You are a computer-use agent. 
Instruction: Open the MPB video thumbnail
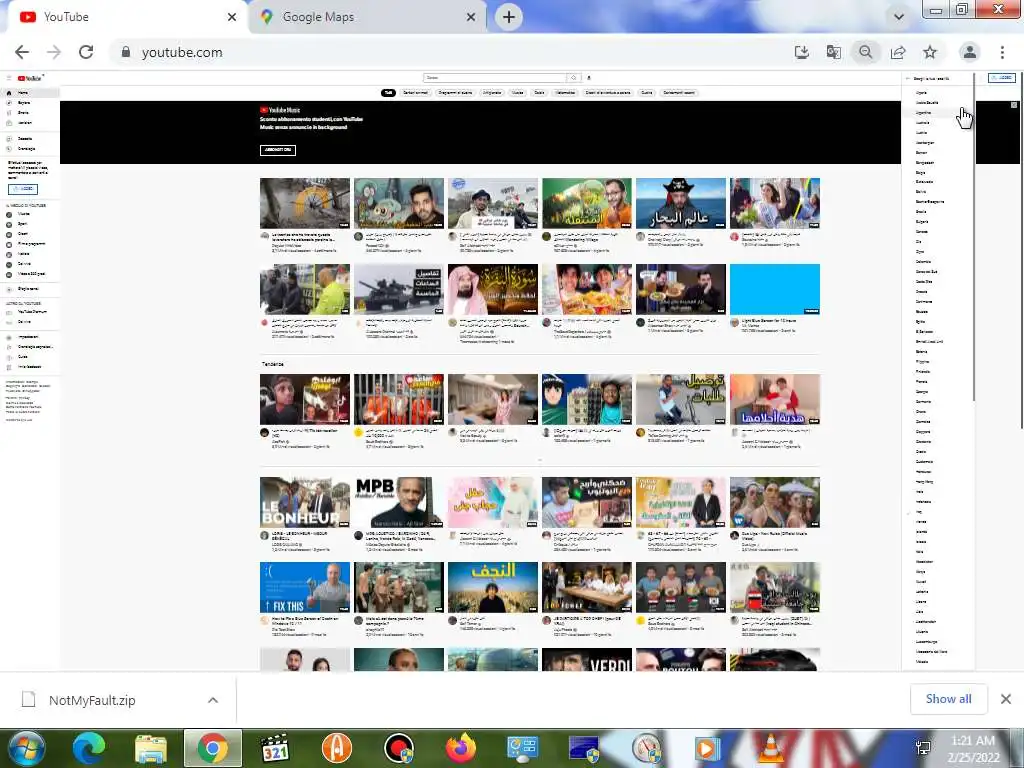[x=398, y=502]
